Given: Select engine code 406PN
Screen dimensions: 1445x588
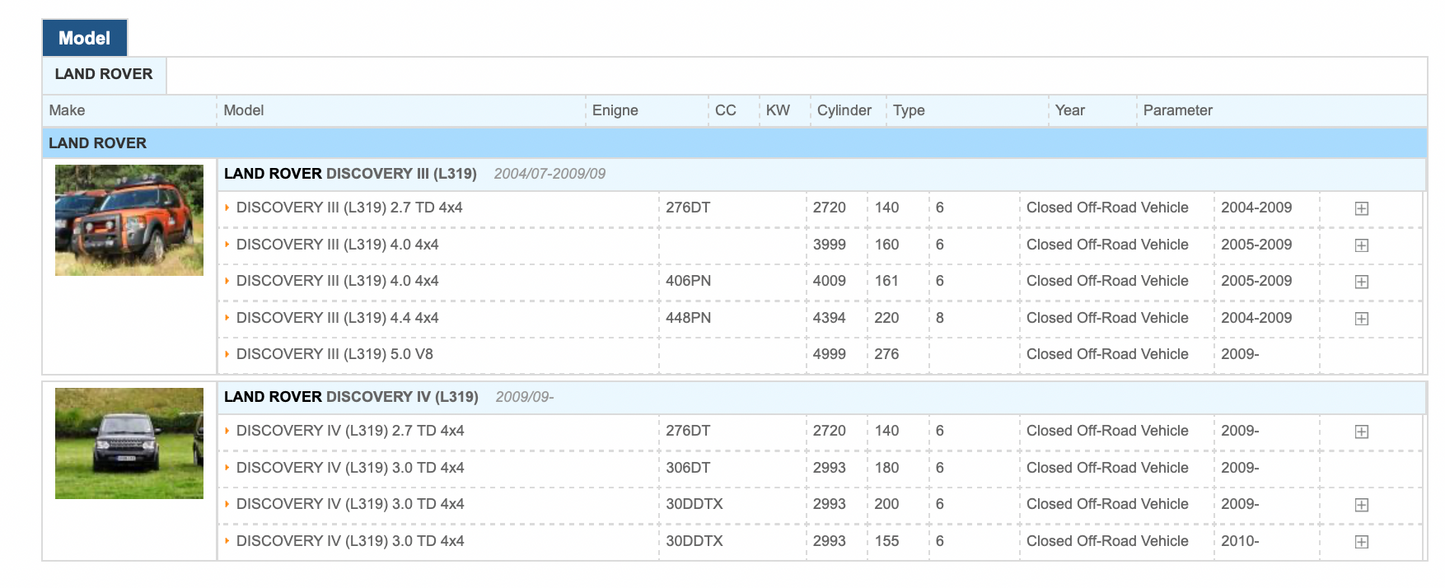Looking at the screenshot, I should click(688, 281).
